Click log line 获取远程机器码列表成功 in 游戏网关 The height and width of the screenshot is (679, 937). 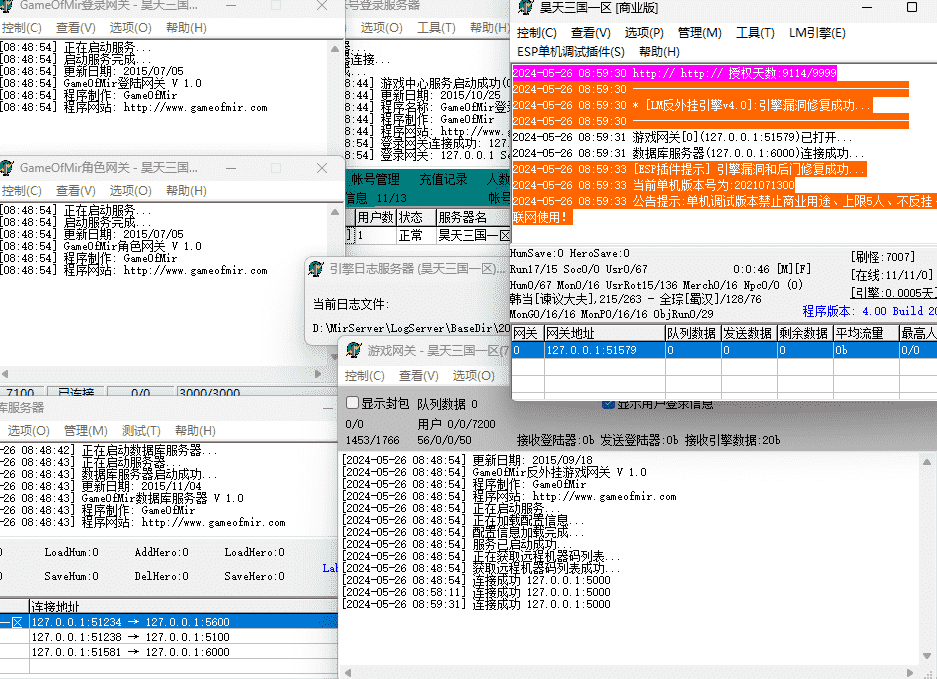pyautogui.click(x=481, y=568)
